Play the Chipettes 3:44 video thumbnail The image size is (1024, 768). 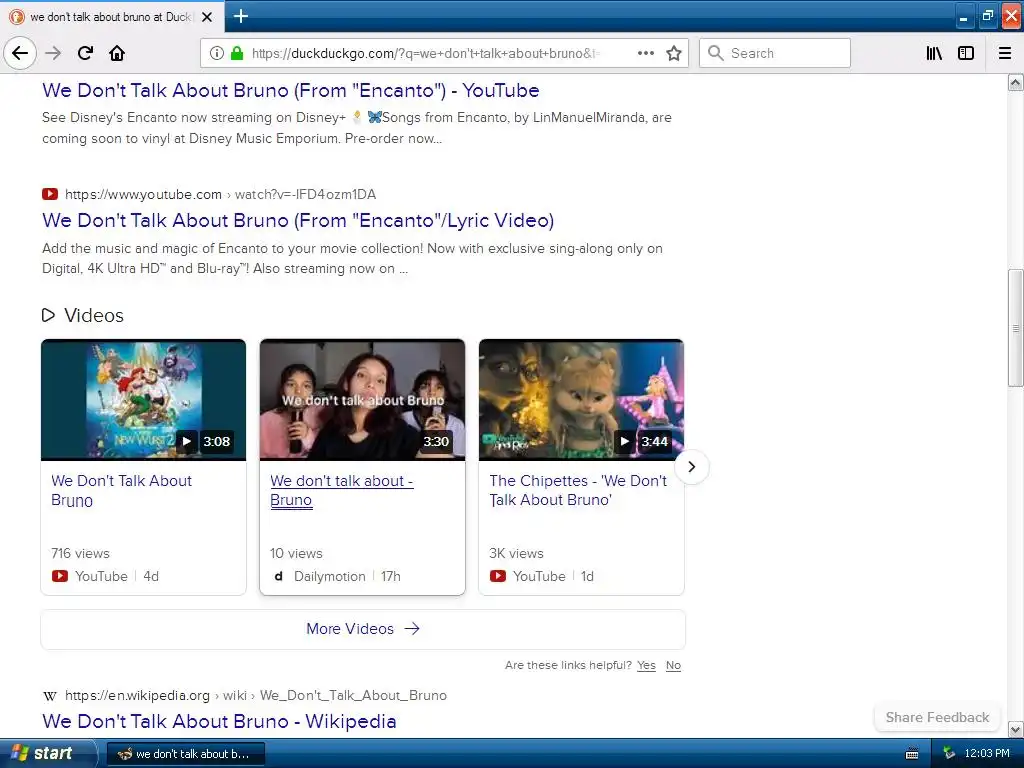[x=581, y=400]
